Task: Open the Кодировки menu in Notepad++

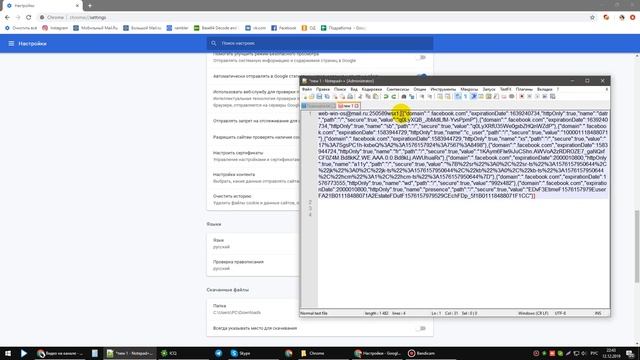Action: click(372, 89)
